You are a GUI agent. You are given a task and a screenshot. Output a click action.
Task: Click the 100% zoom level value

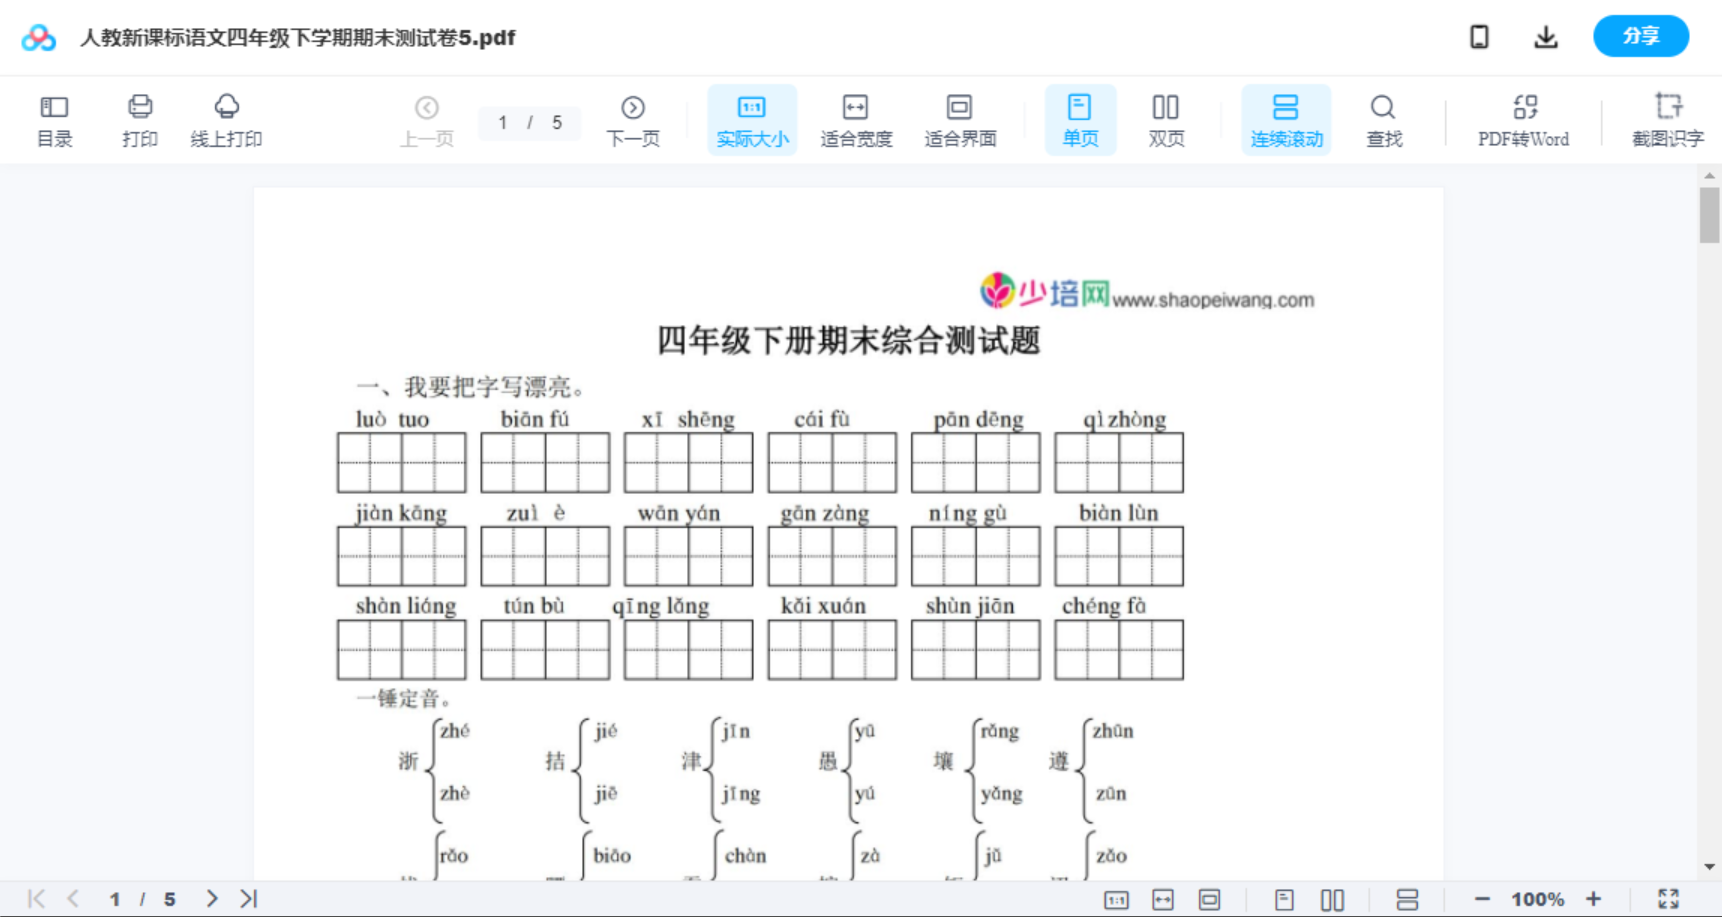(x=1538, y=899)
